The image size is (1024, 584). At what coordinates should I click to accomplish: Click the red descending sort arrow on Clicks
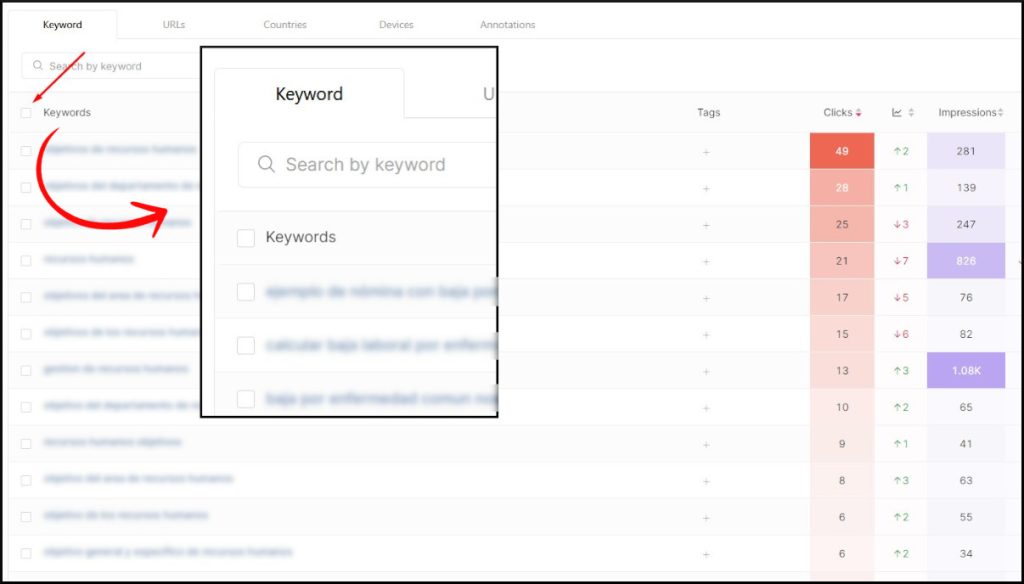pos(858,112)
